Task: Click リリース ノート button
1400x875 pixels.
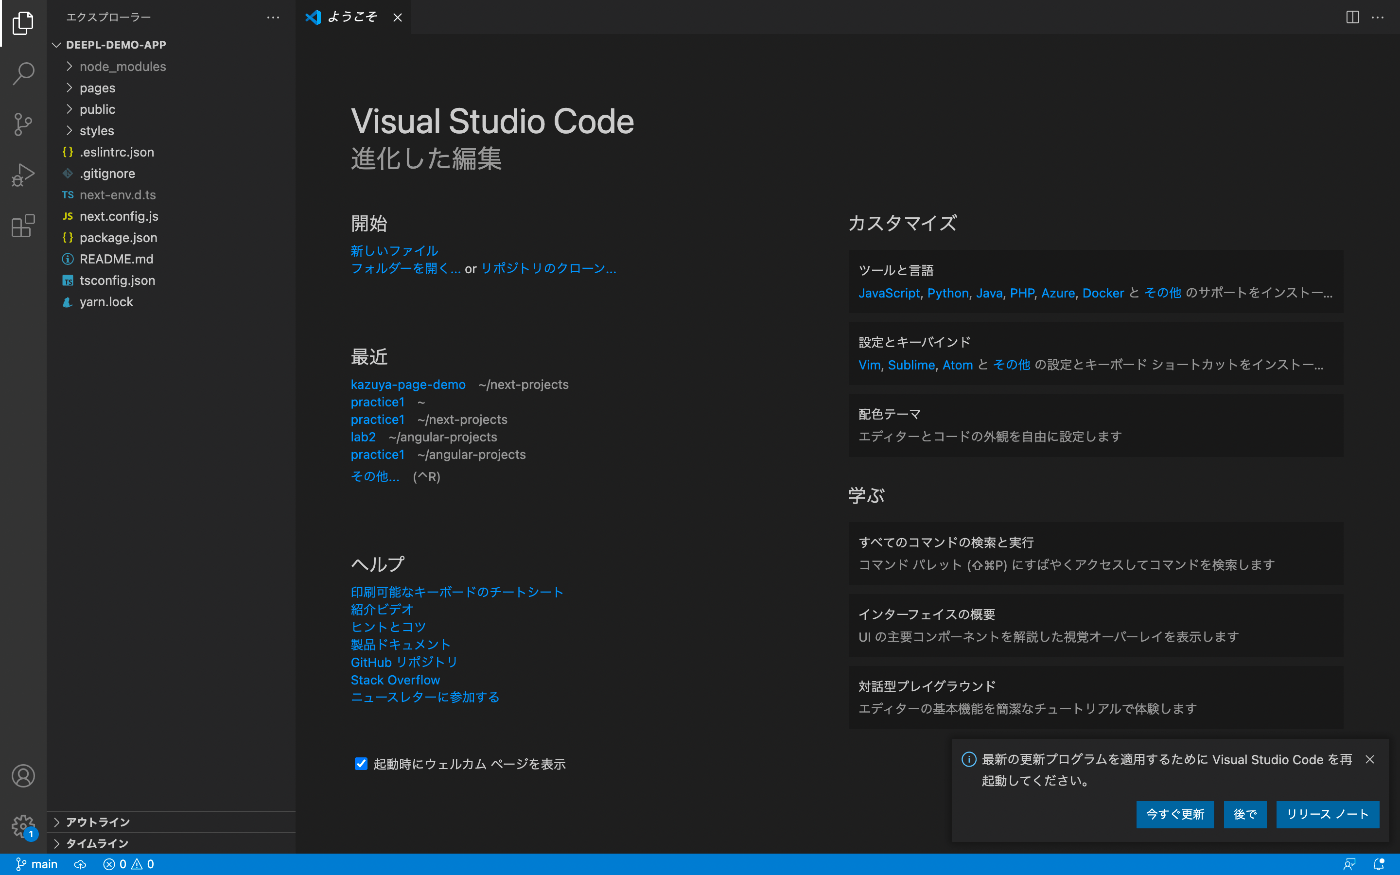Action: pyautogui.click(x=1328, y=814)
